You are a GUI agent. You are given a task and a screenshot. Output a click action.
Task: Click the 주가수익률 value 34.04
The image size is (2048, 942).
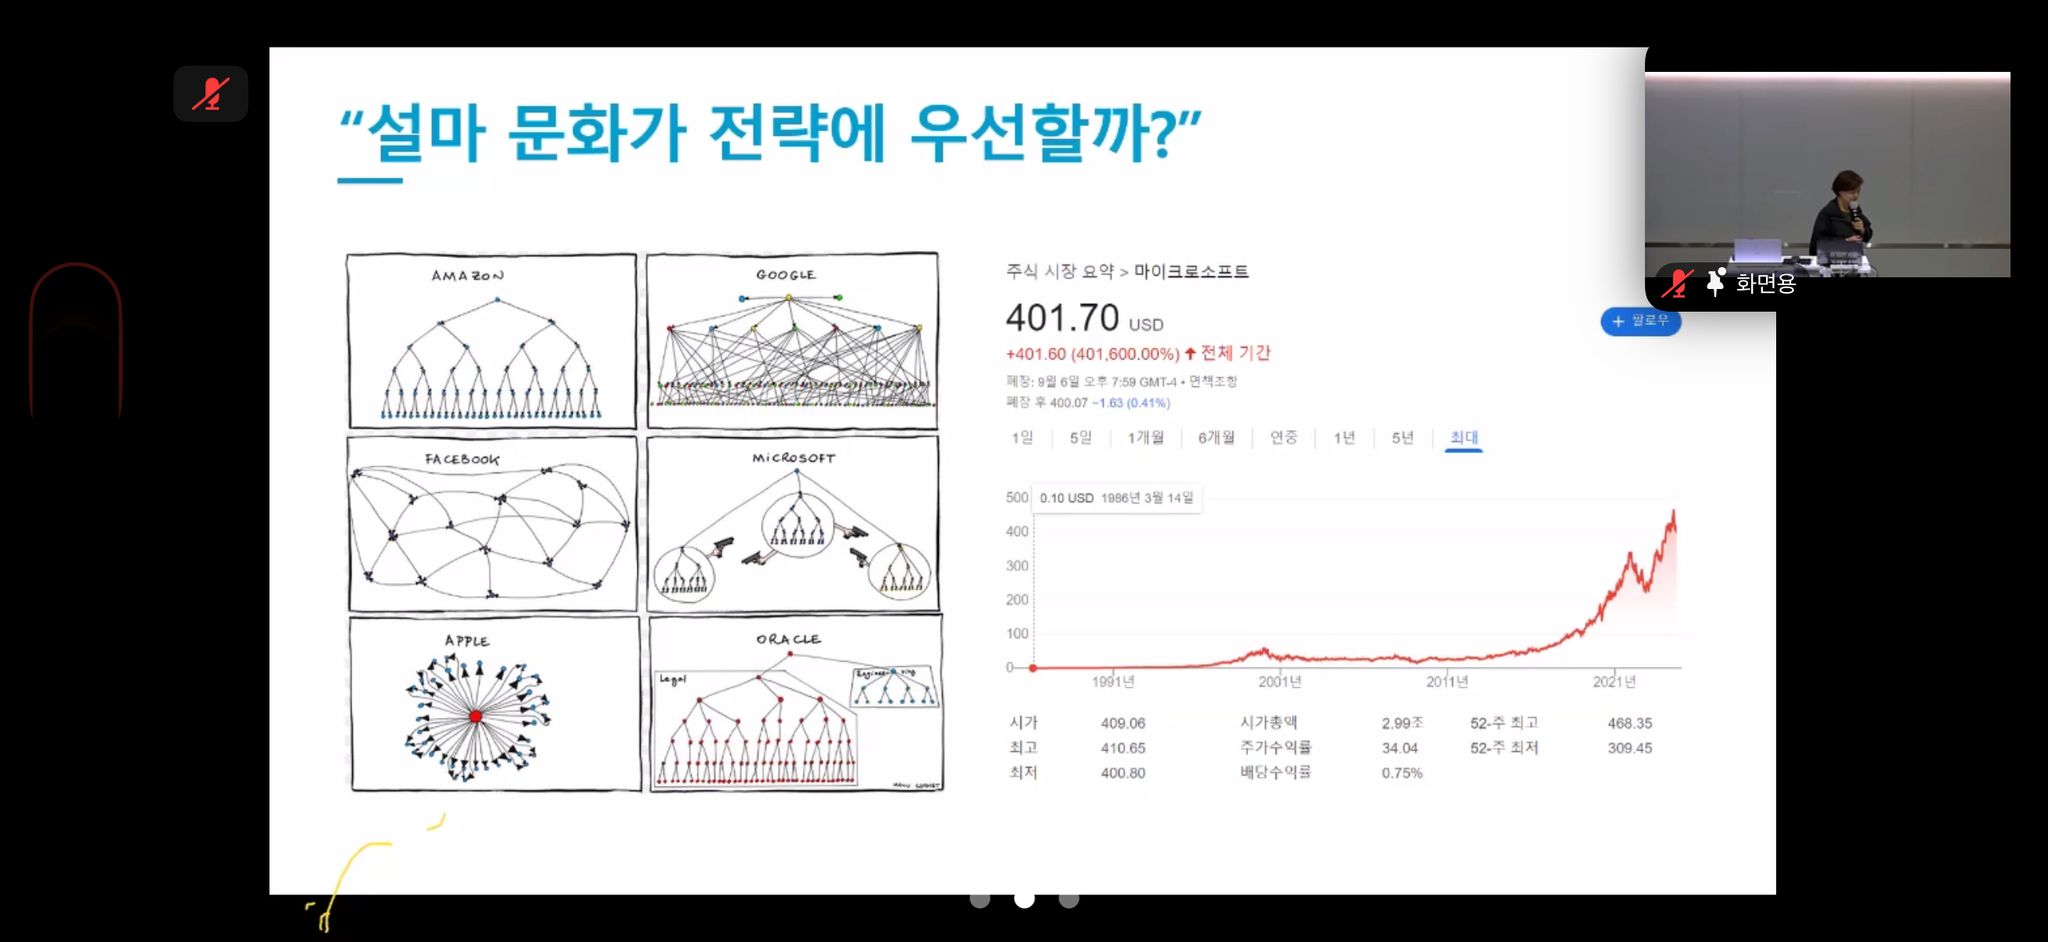[x=1400, y=748]
